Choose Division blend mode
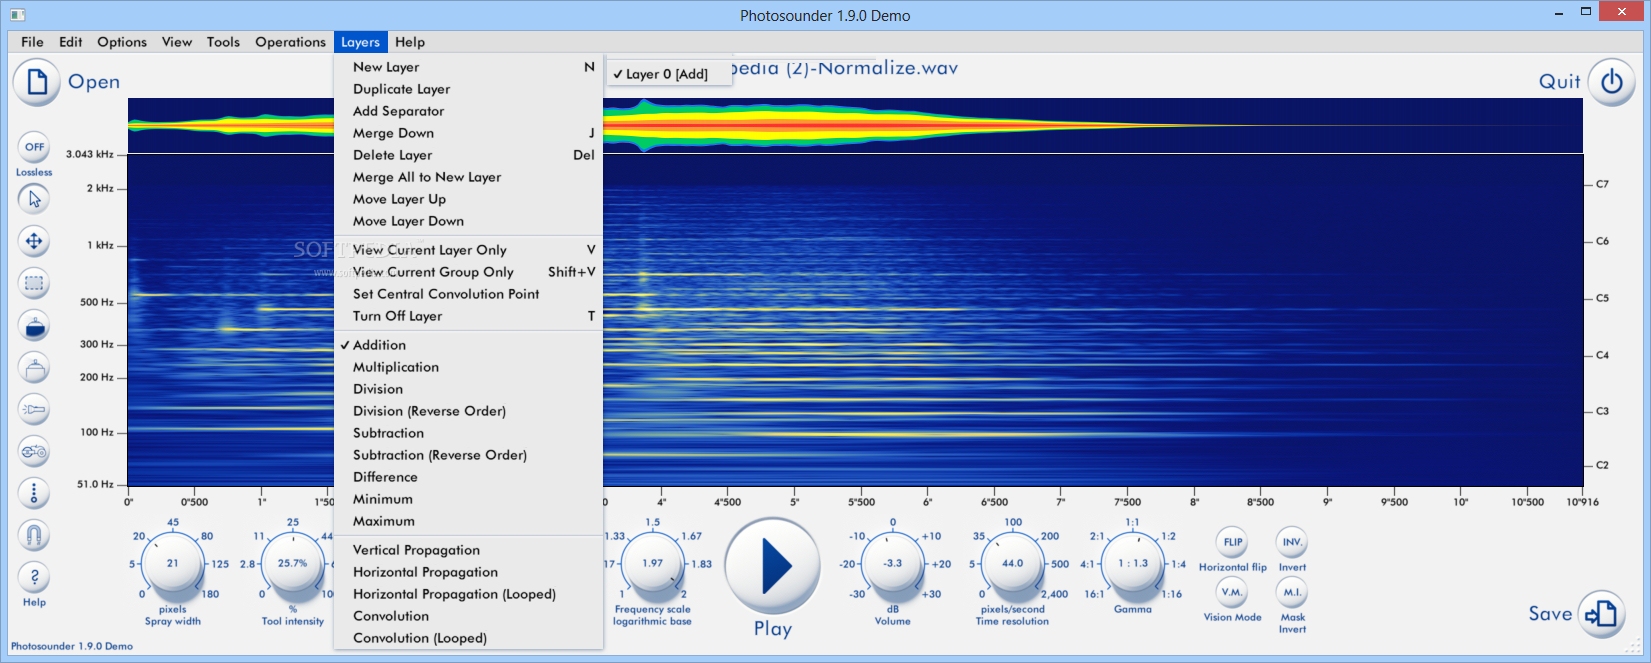The height and width of the screenshot is (663, 1651). click(x=468, y=389)
